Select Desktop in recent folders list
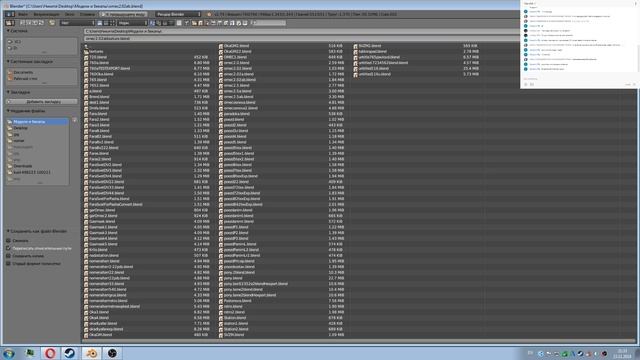 (38, 128)
